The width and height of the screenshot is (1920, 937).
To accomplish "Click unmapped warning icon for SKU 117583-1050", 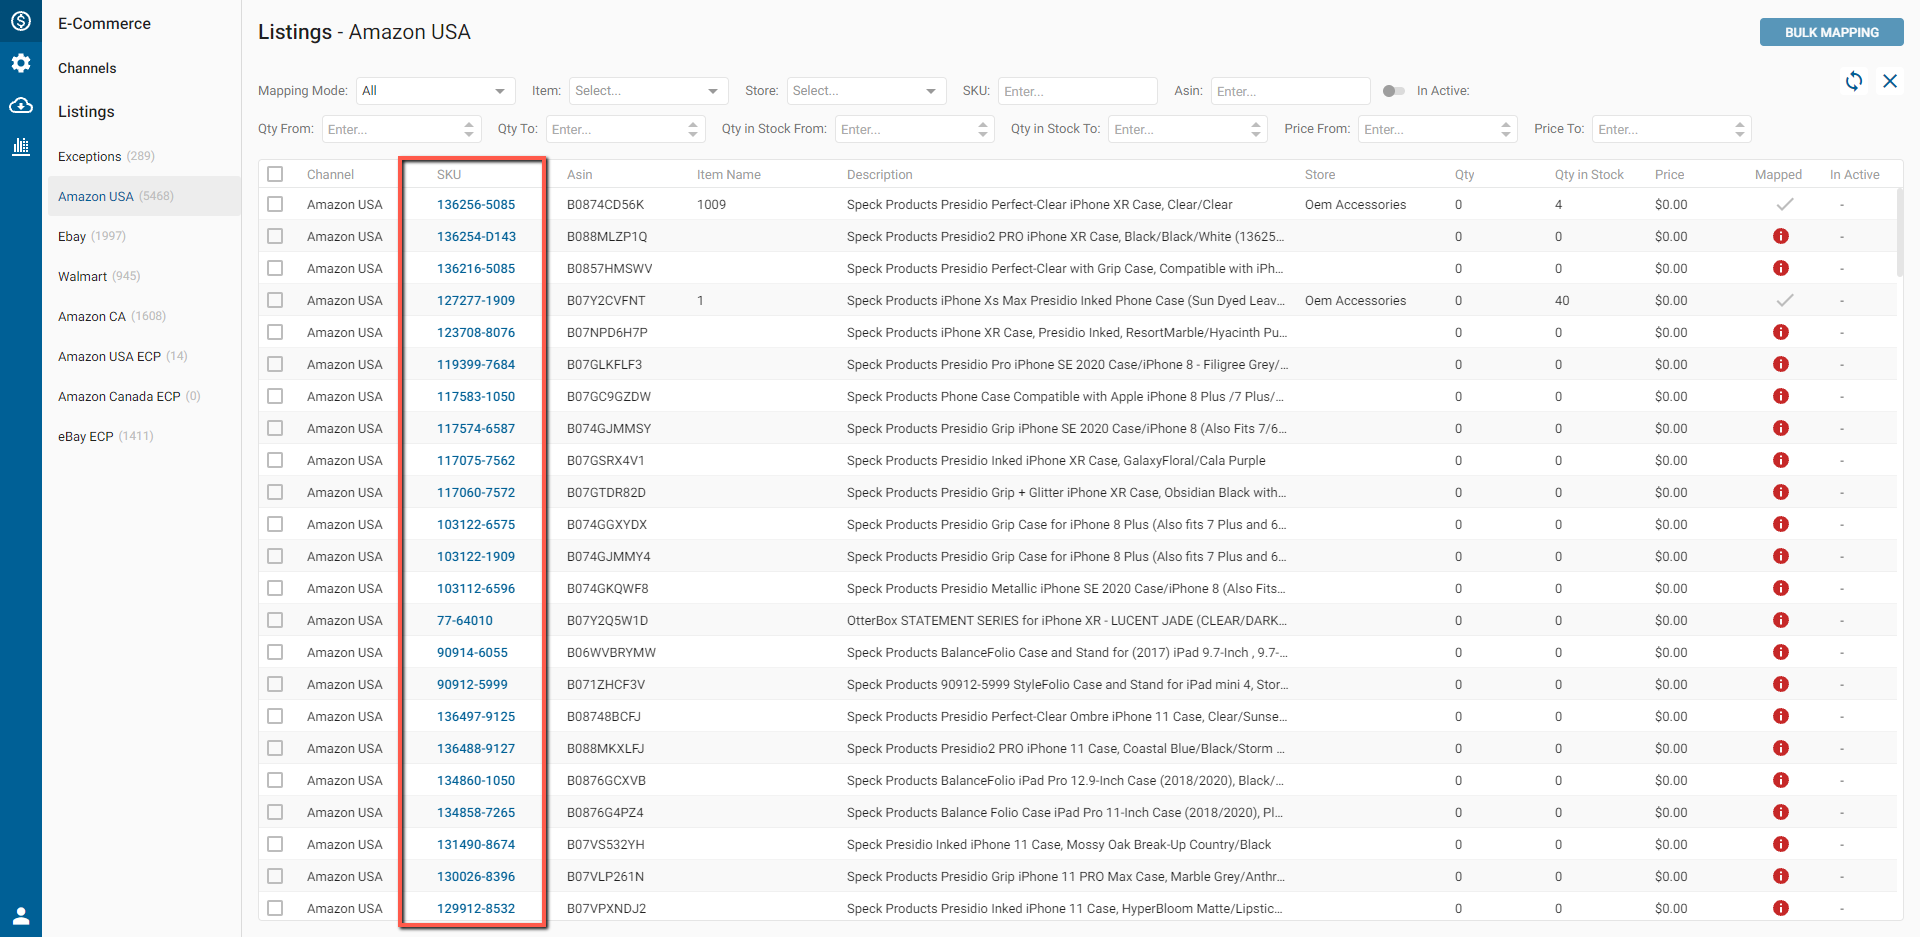I will click(1780, 396).
